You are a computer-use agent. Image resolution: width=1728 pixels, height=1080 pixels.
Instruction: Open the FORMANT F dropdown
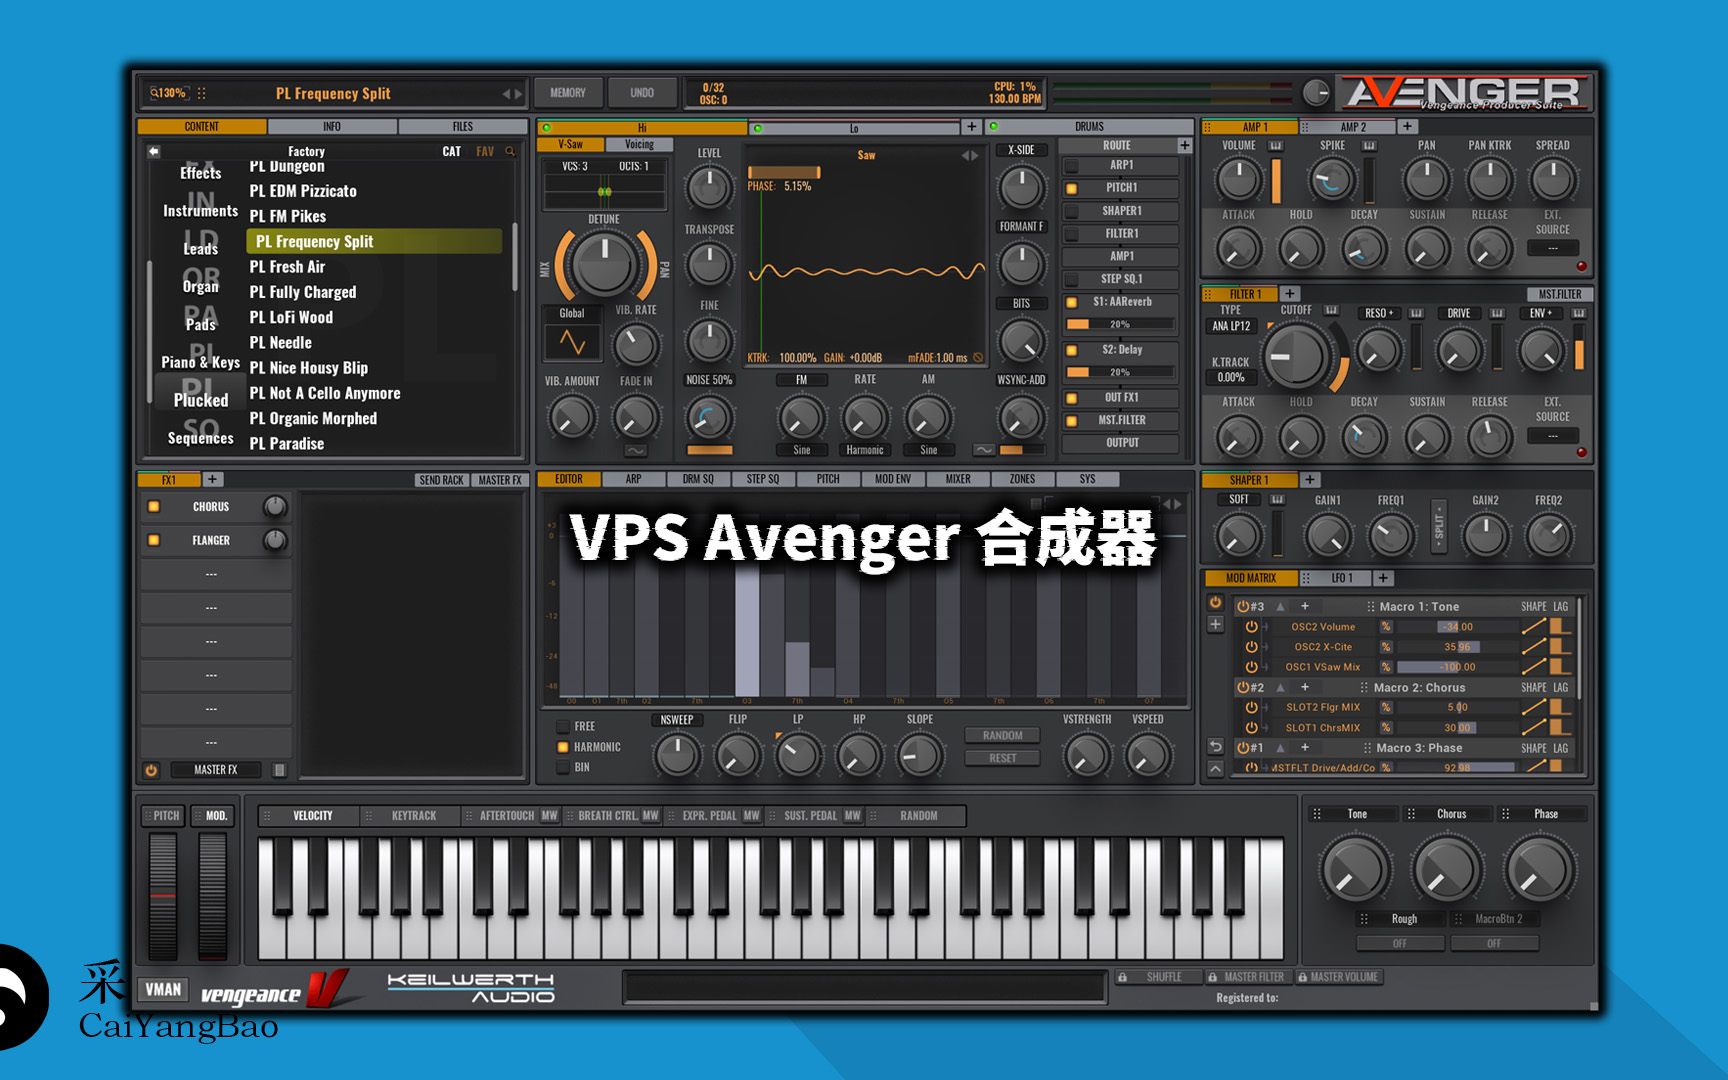pos(1021,227)
